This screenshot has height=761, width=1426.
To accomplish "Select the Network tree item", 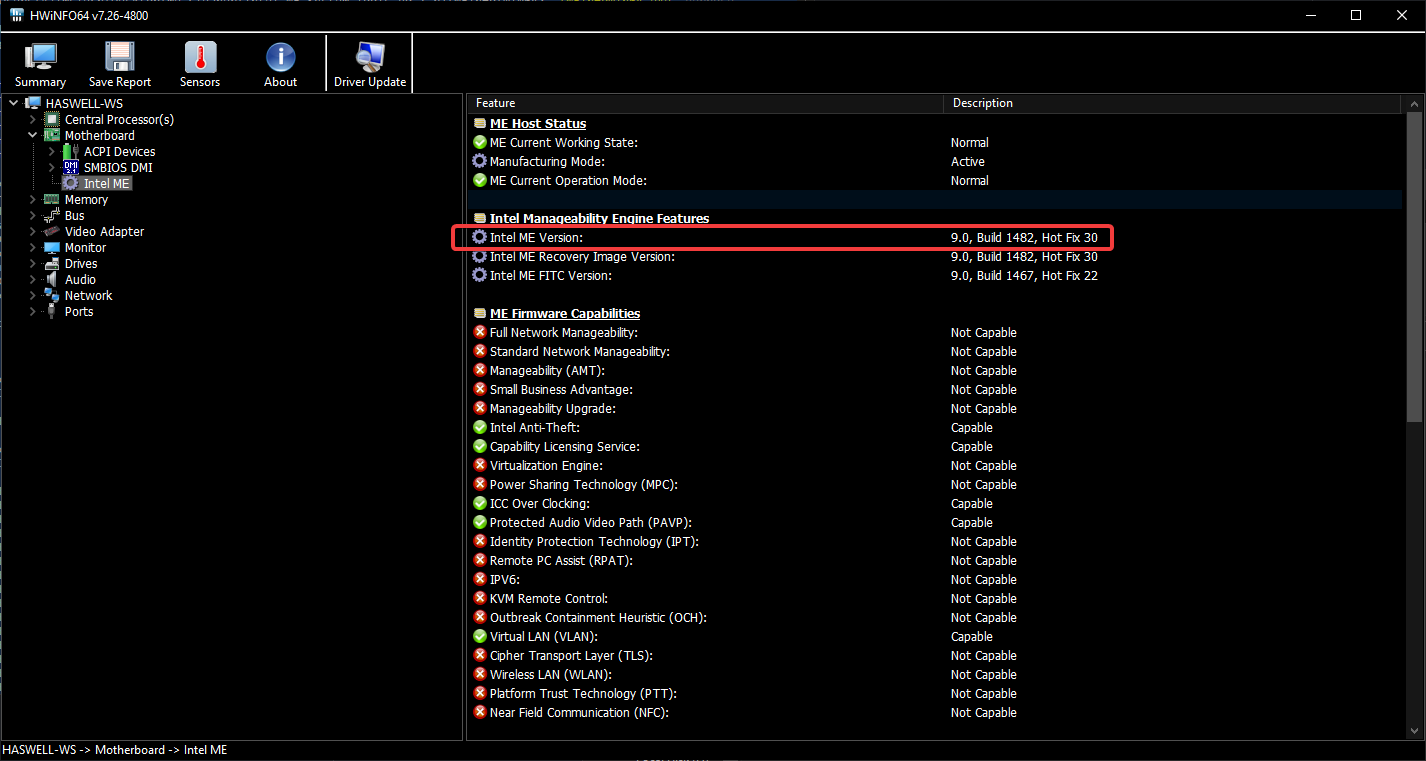I will 88,295.
